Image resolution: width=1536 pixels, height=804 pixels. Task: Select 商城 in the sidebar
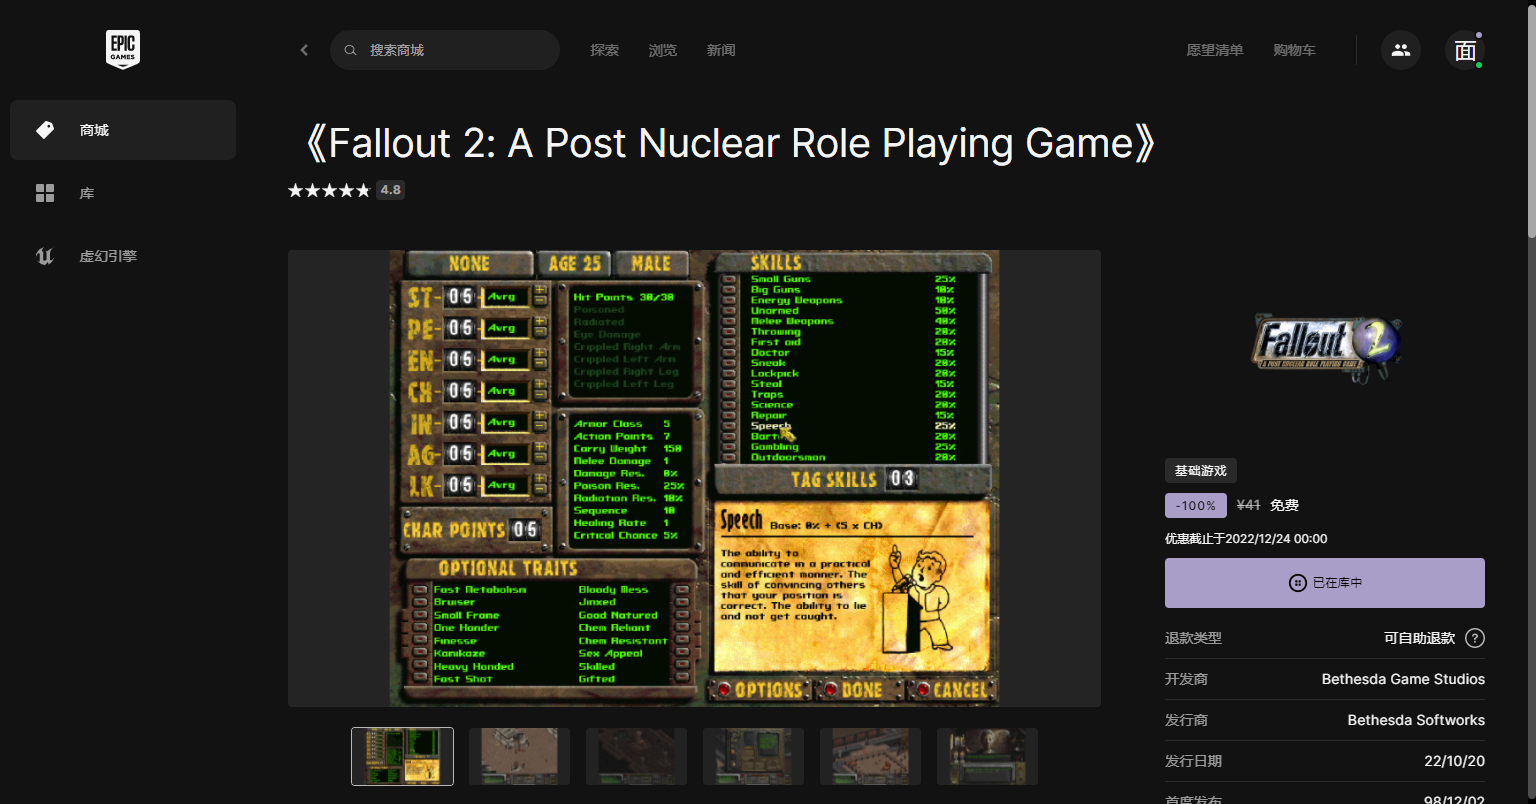(x=123, y=130)
